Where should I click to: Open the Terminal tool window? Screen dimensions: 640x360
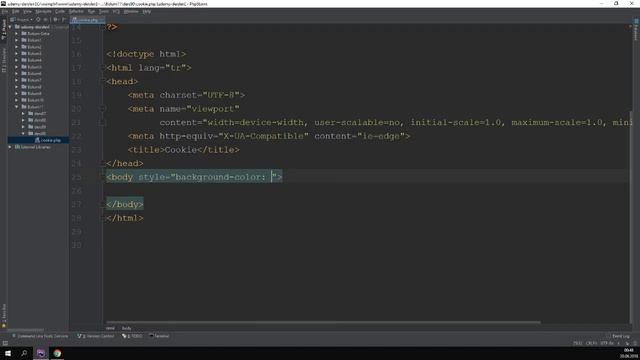click(159, 336)
